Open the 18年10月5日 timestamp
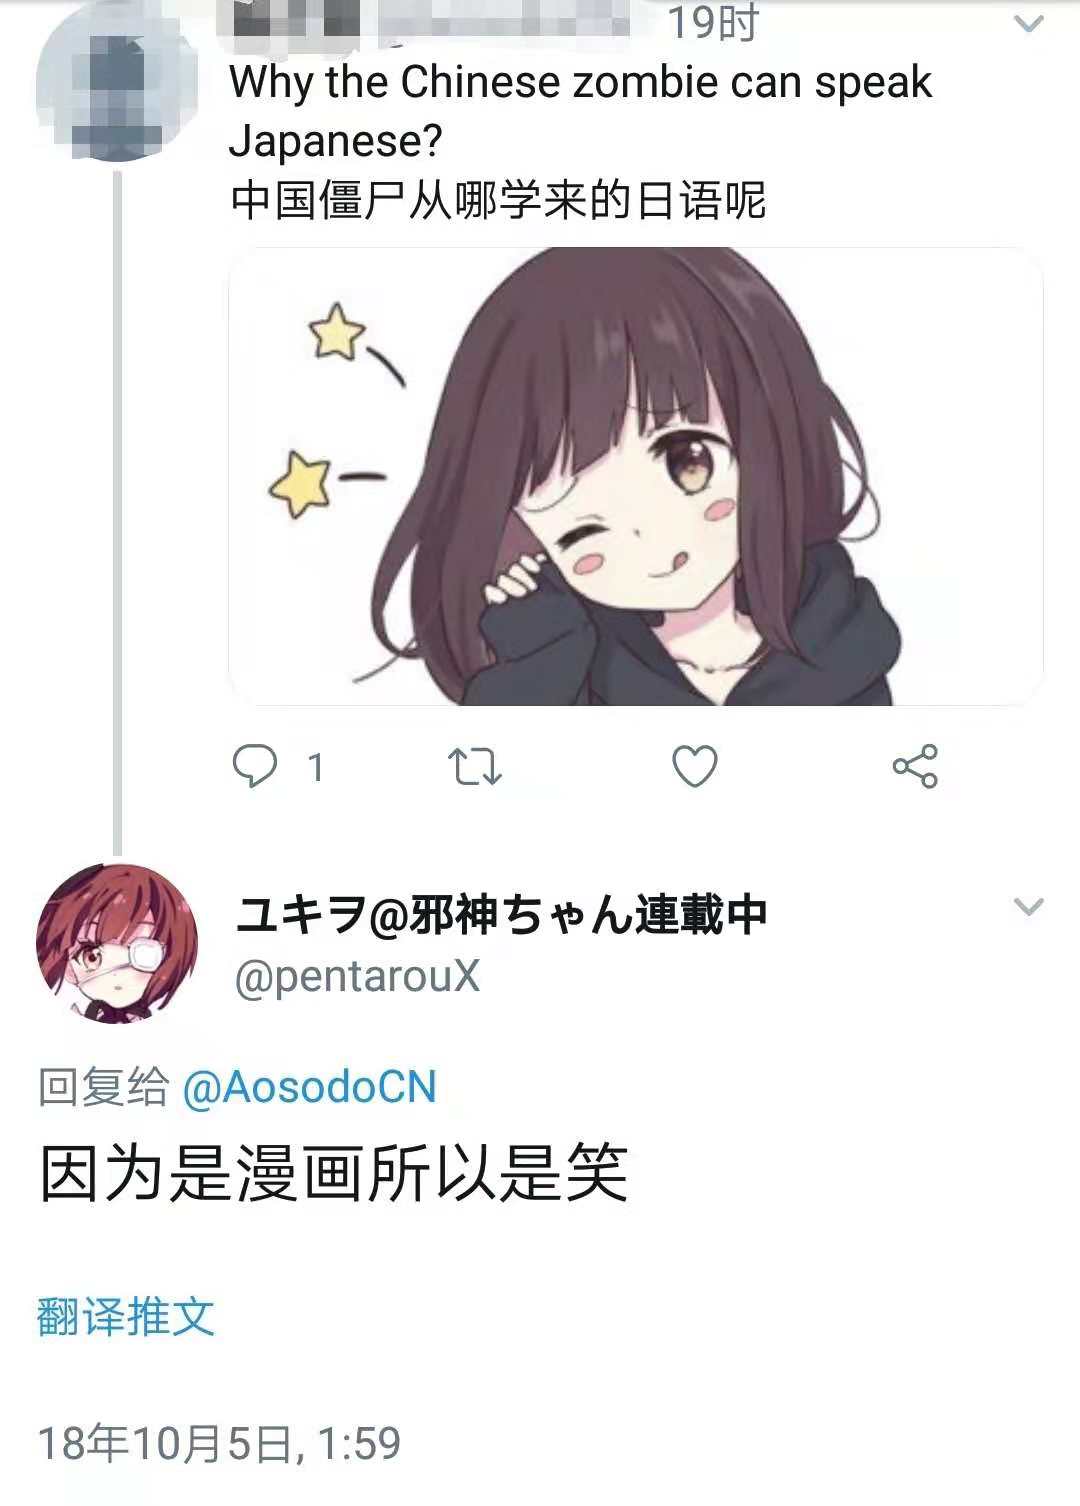Viewport: 1080px width, 1506px height. click(x=219, y=1443)
